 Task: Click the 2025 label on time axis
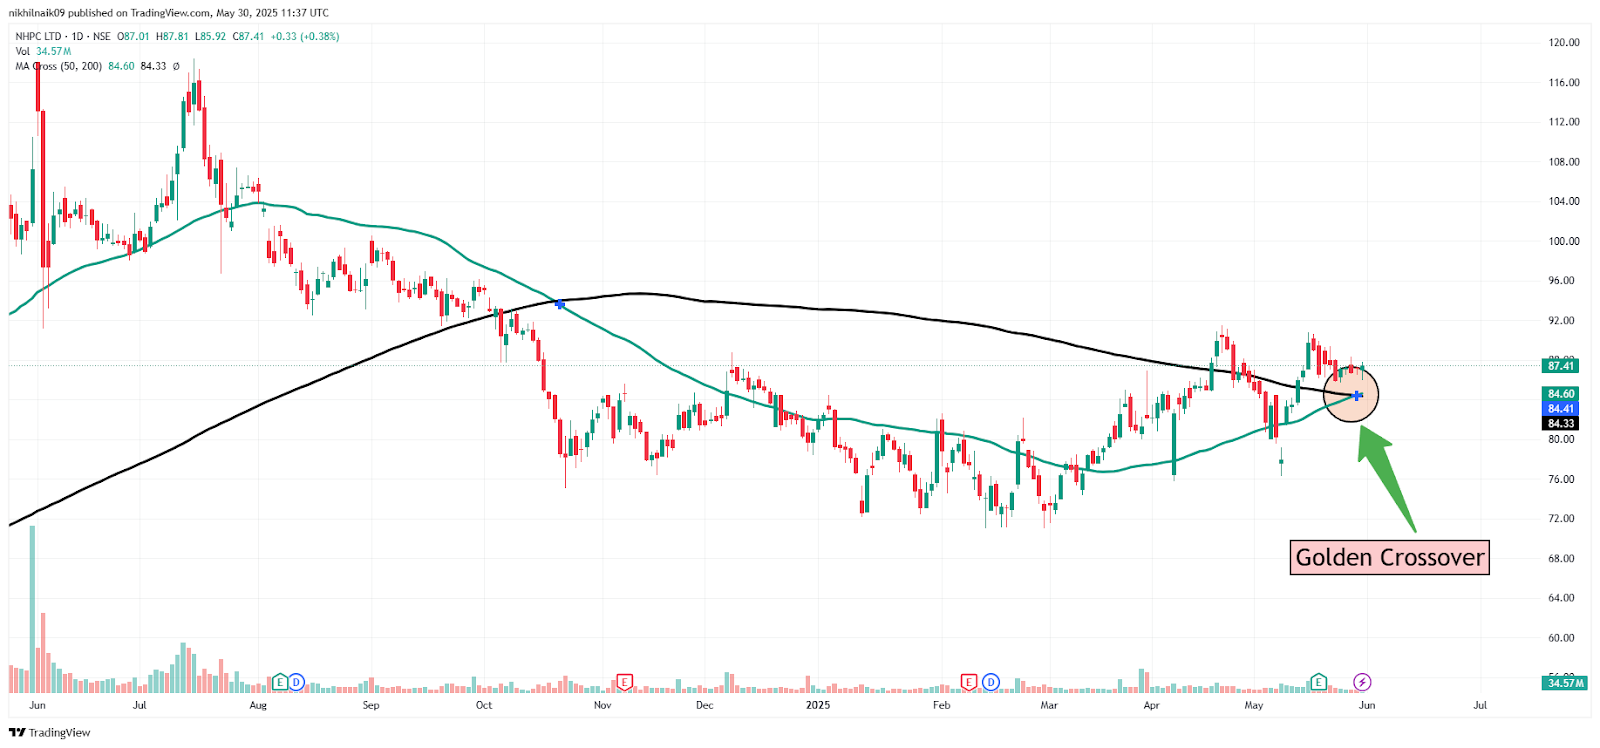(x=818, y=705)
